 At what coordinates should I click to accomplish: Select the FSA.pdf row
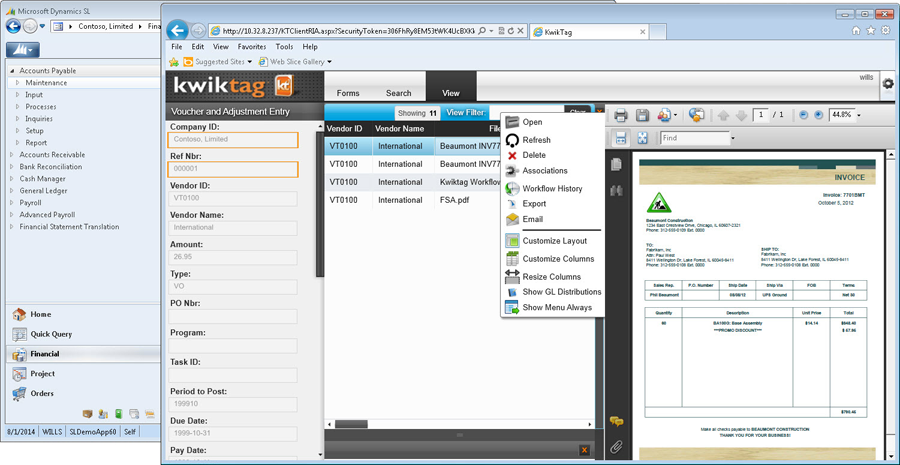pyautogui.click(x=412, y=200)
